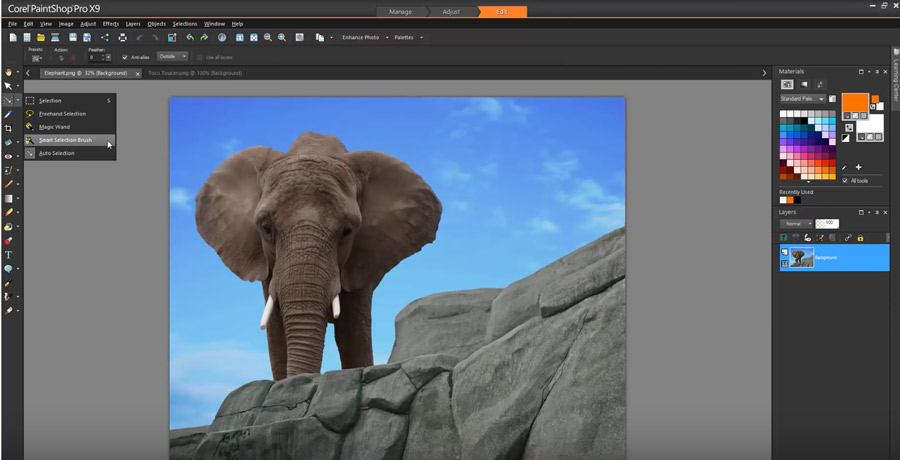The image size is (900, 460).
Task: Toggle the All tools checkbox
Action: pyautogui.click(x=845, y=180)
